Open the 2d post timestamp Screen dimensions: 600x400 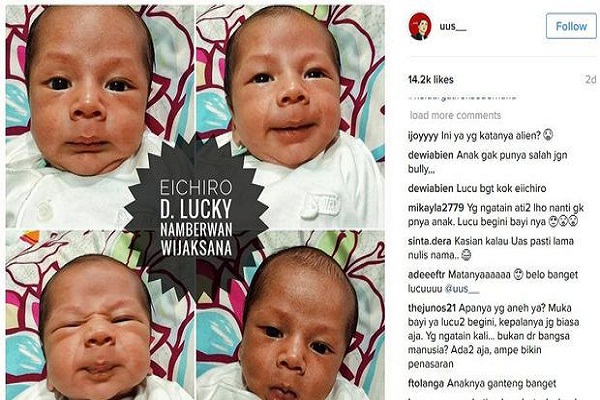coord(590,79)
